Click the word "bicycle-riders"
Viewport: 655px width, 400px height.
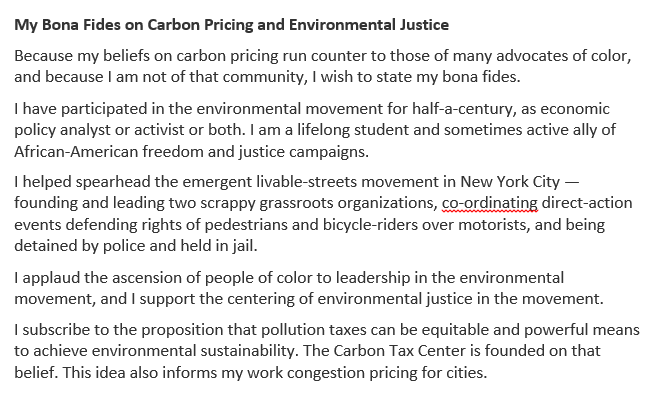point(370,225)
